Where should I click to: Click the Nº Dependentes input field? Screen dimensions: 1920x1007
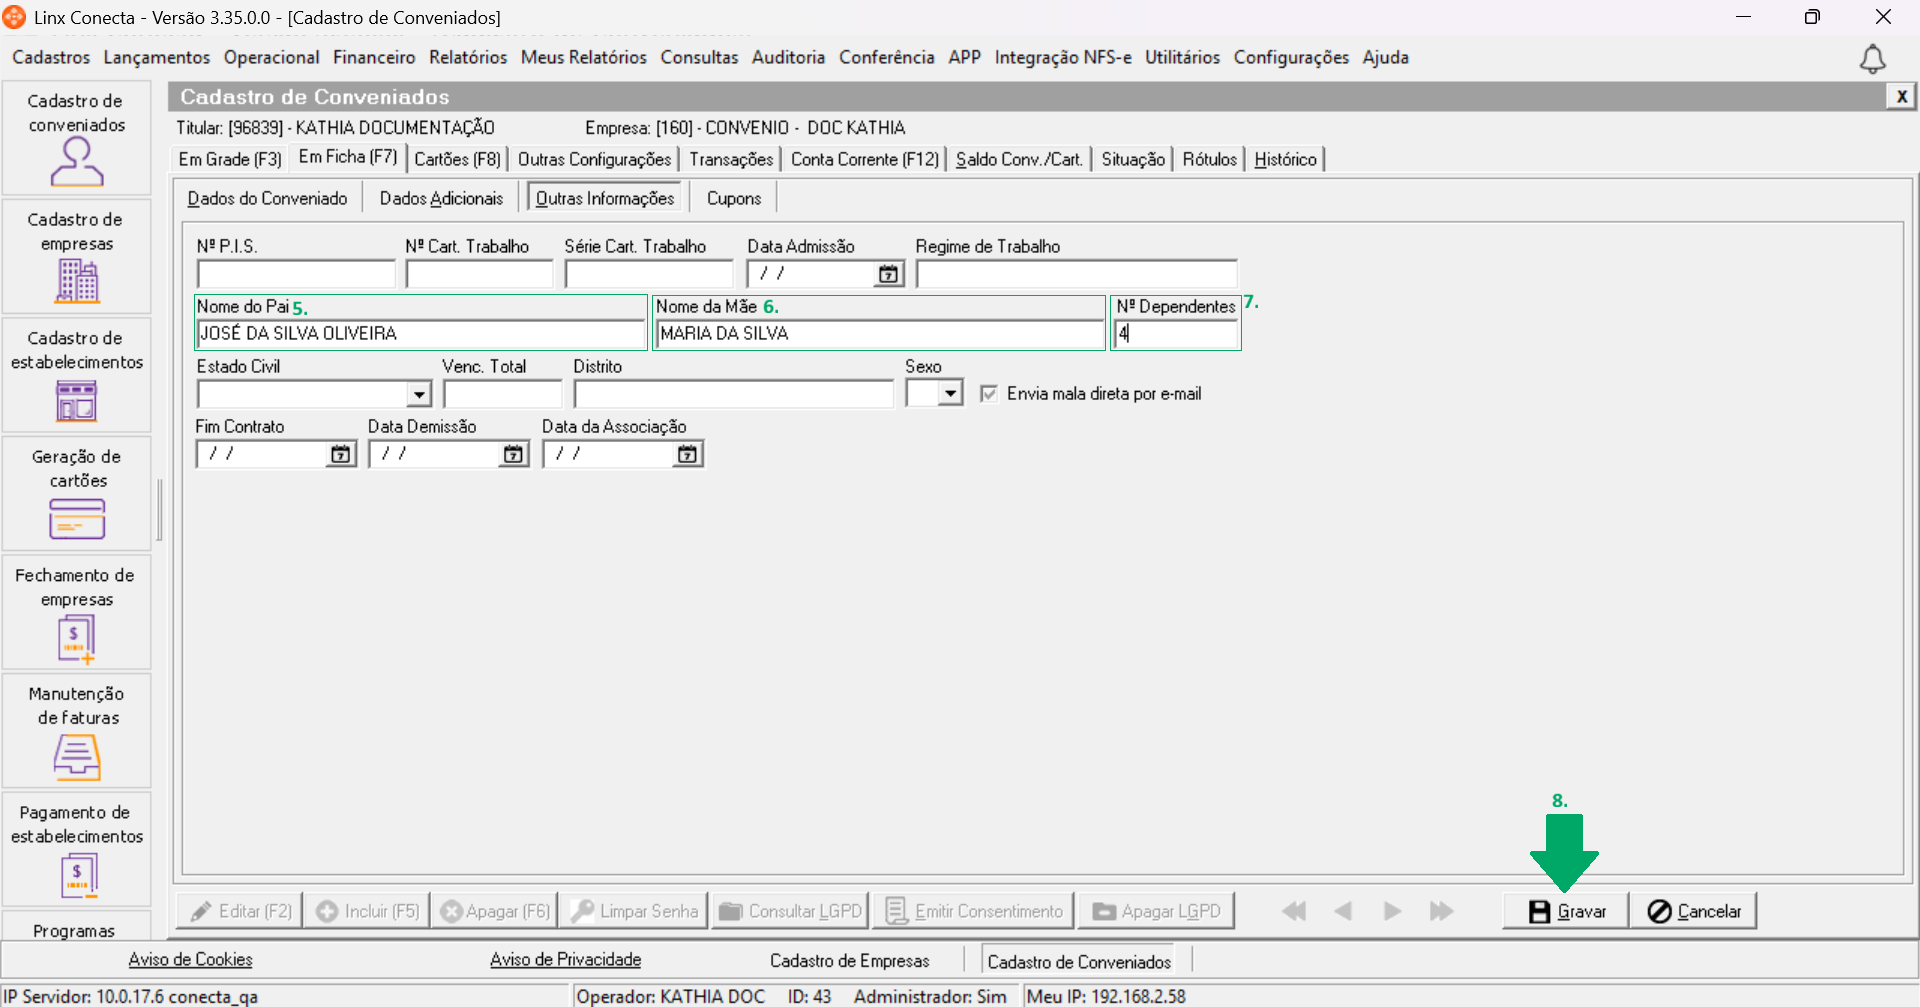1176,334
